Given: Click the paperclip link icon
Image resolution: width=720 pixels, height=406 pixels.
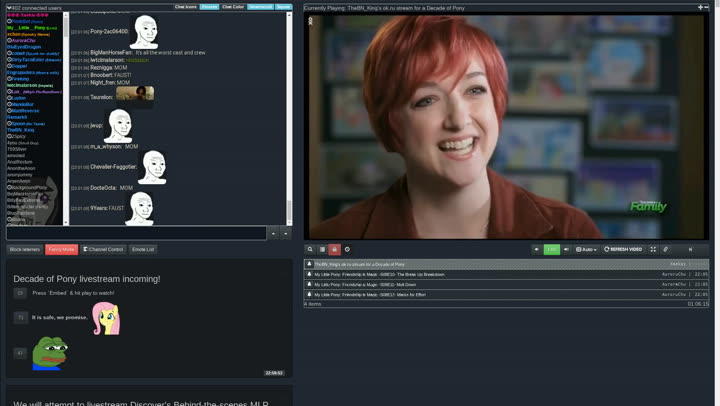Looking at the screenshot, I should (x=666, y=249).
